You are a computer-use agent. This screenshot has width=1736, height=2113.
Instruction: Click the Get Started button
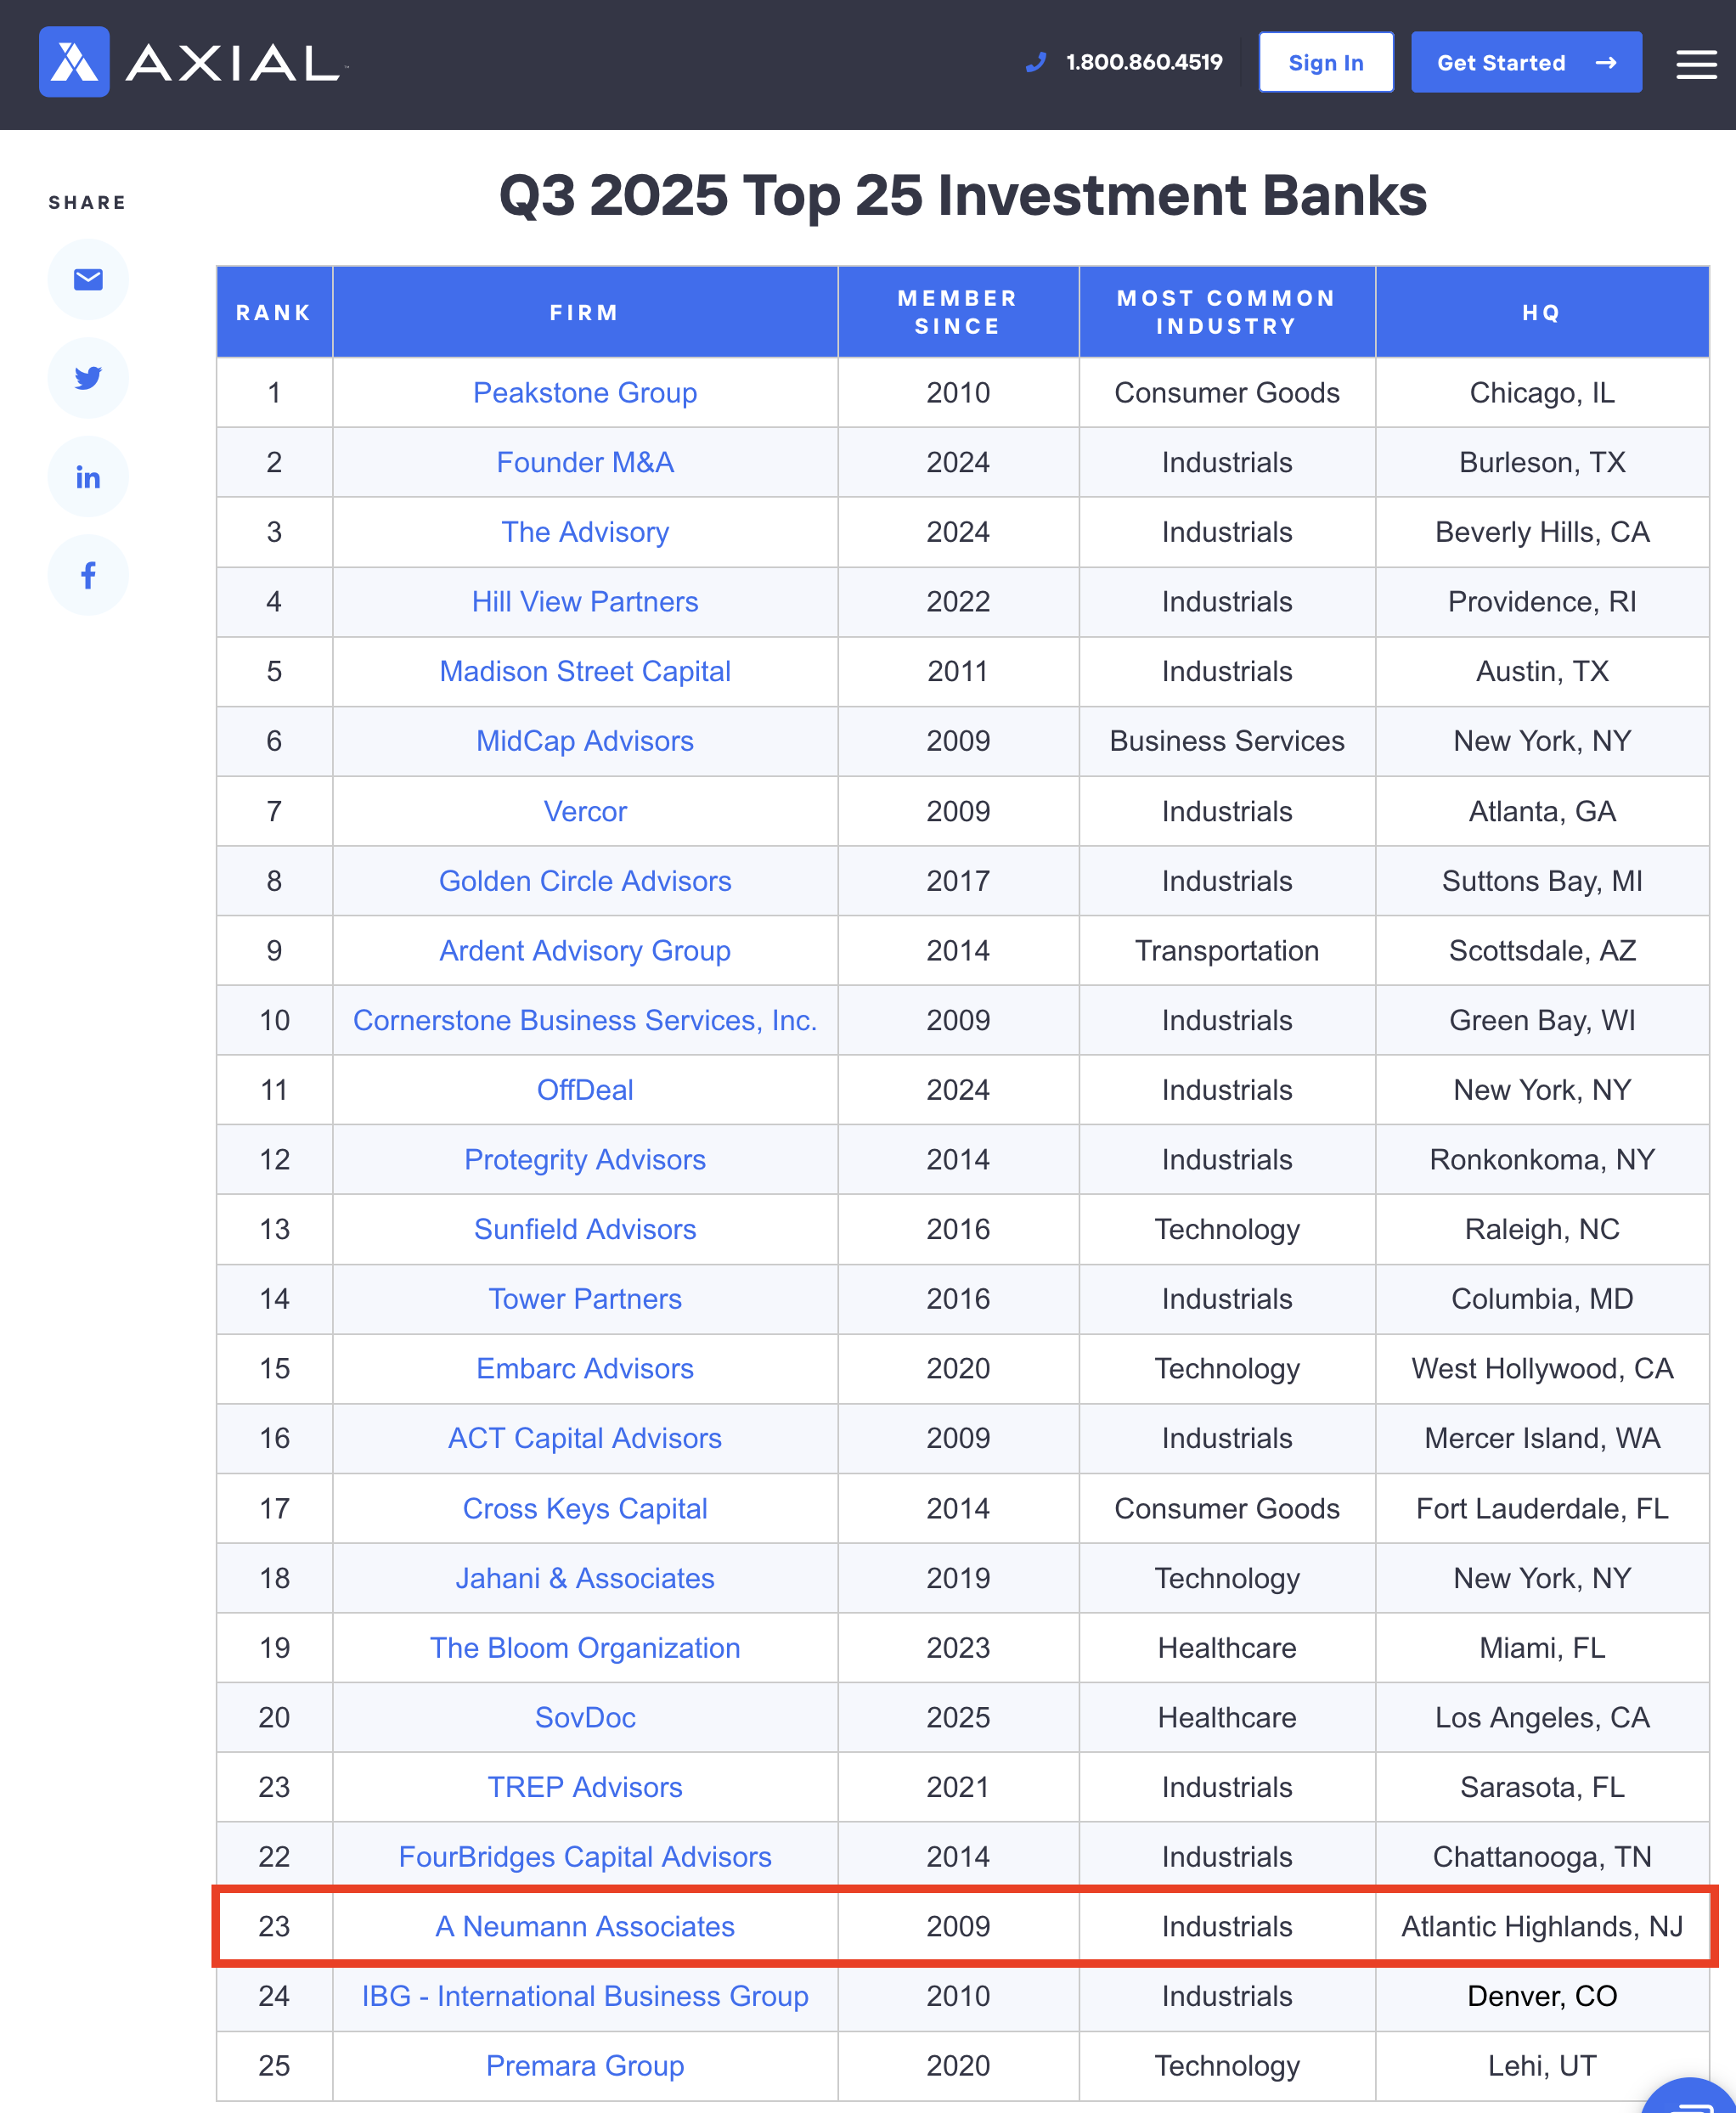[1525, 62]
